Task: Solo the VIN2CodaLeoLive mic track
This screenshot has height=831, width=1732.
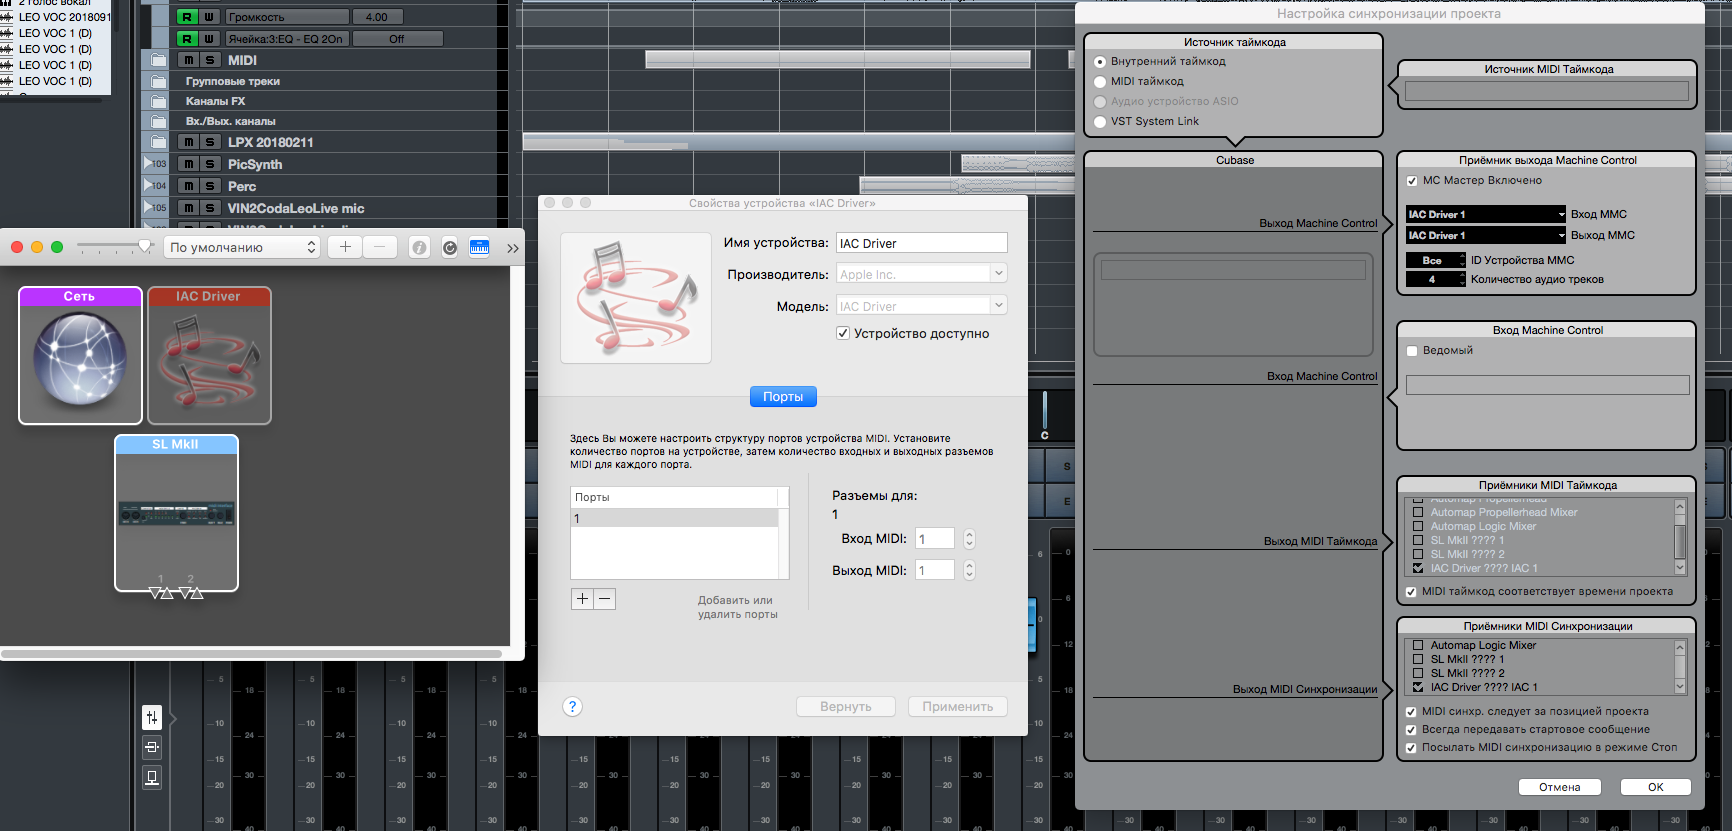Action: (210, 208)
